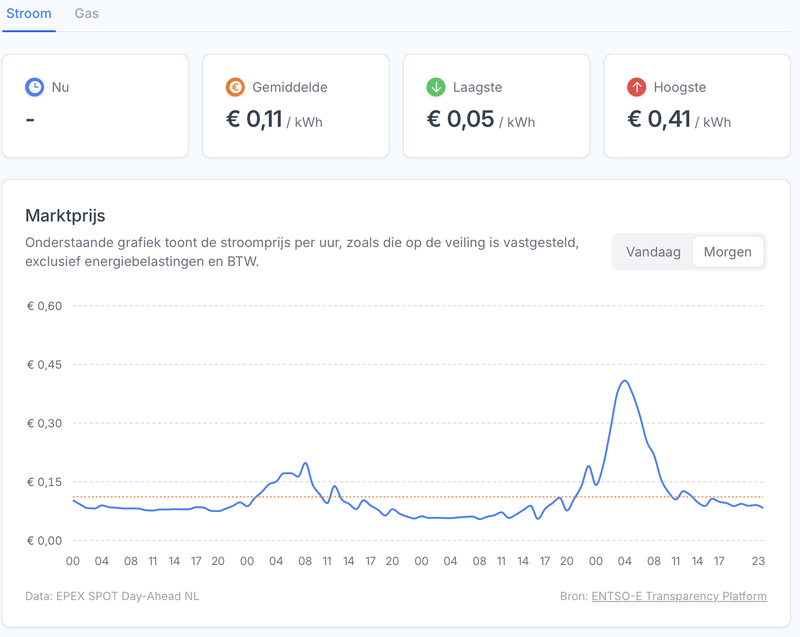Screen dimensions: 800x637
Task: Click the orange dotted average line
Action: [x=400, y=497]
